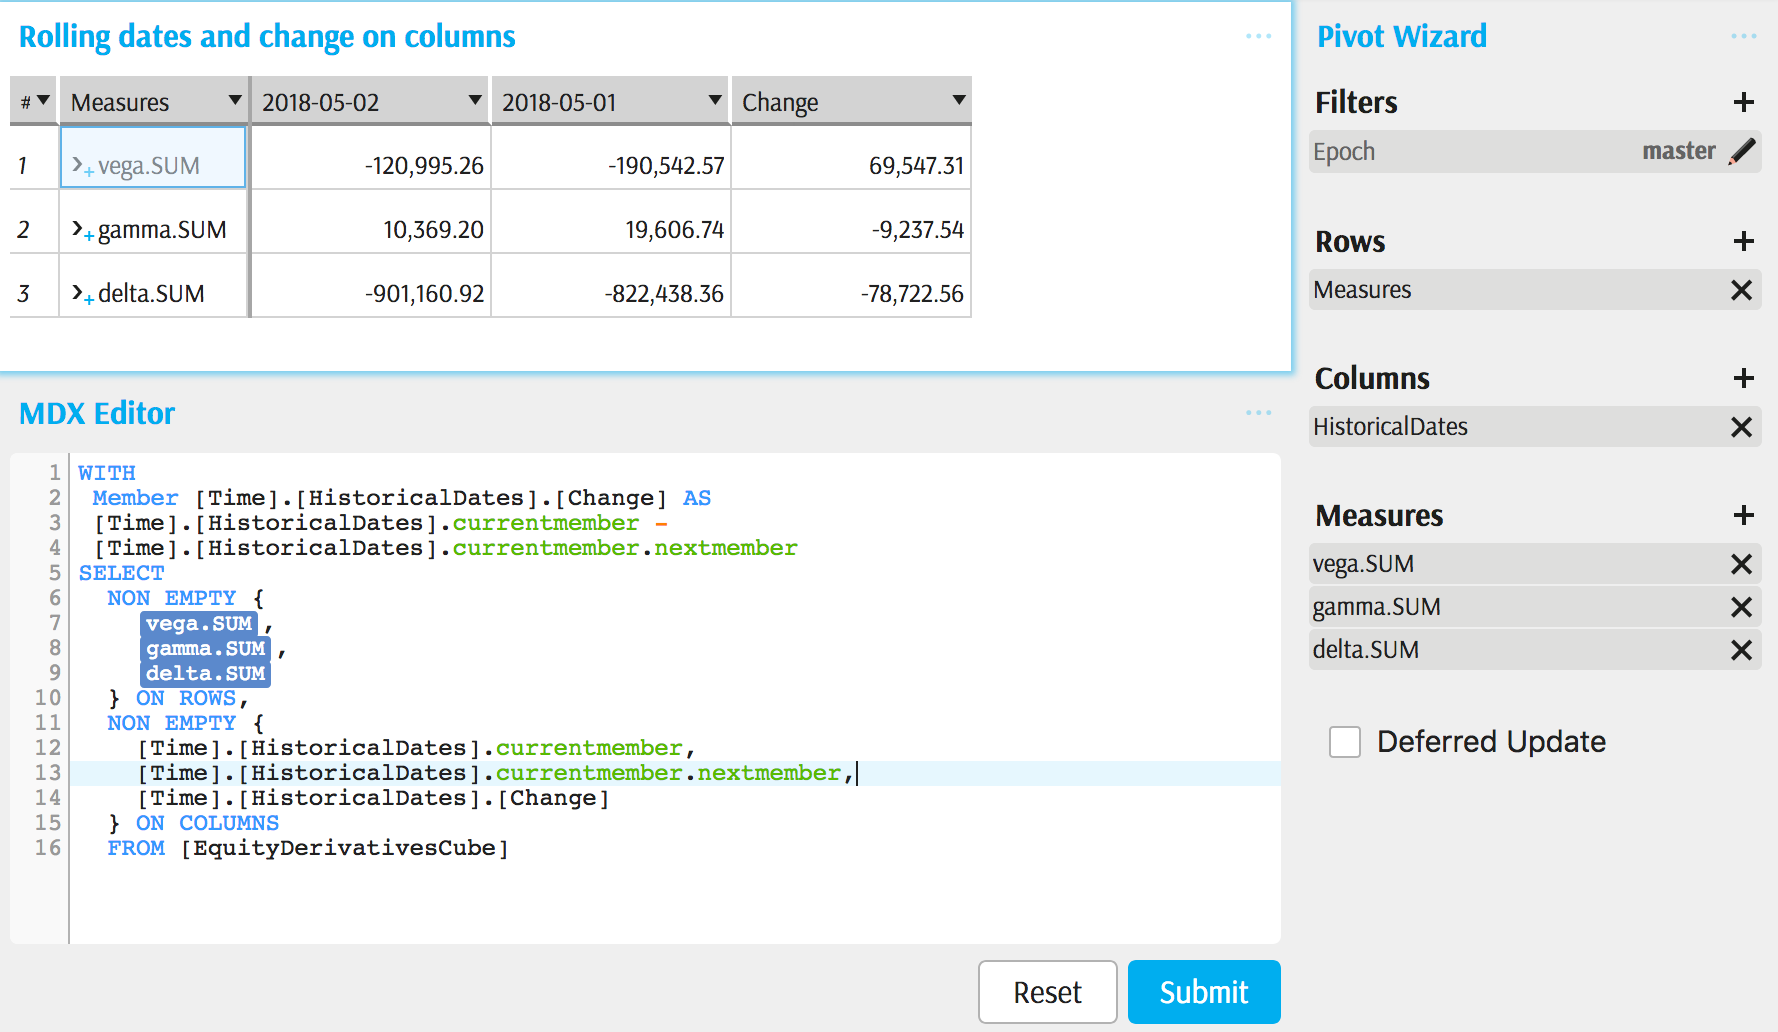Add a new filter in Pivot Wizard
This screenshot has height=1032, width=1778.
pyautogui.click(x=1743, y=102)
